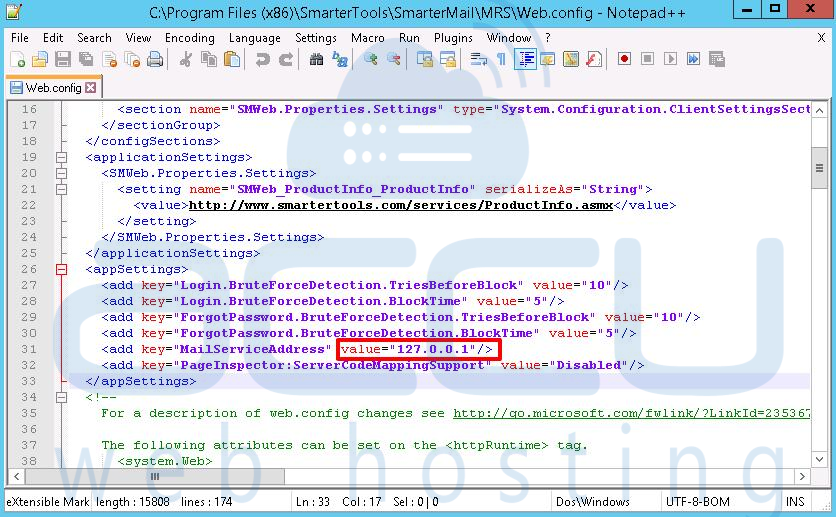The image size is (836, 517).
Task: Open the Function List icon
Action: (594, 59)
